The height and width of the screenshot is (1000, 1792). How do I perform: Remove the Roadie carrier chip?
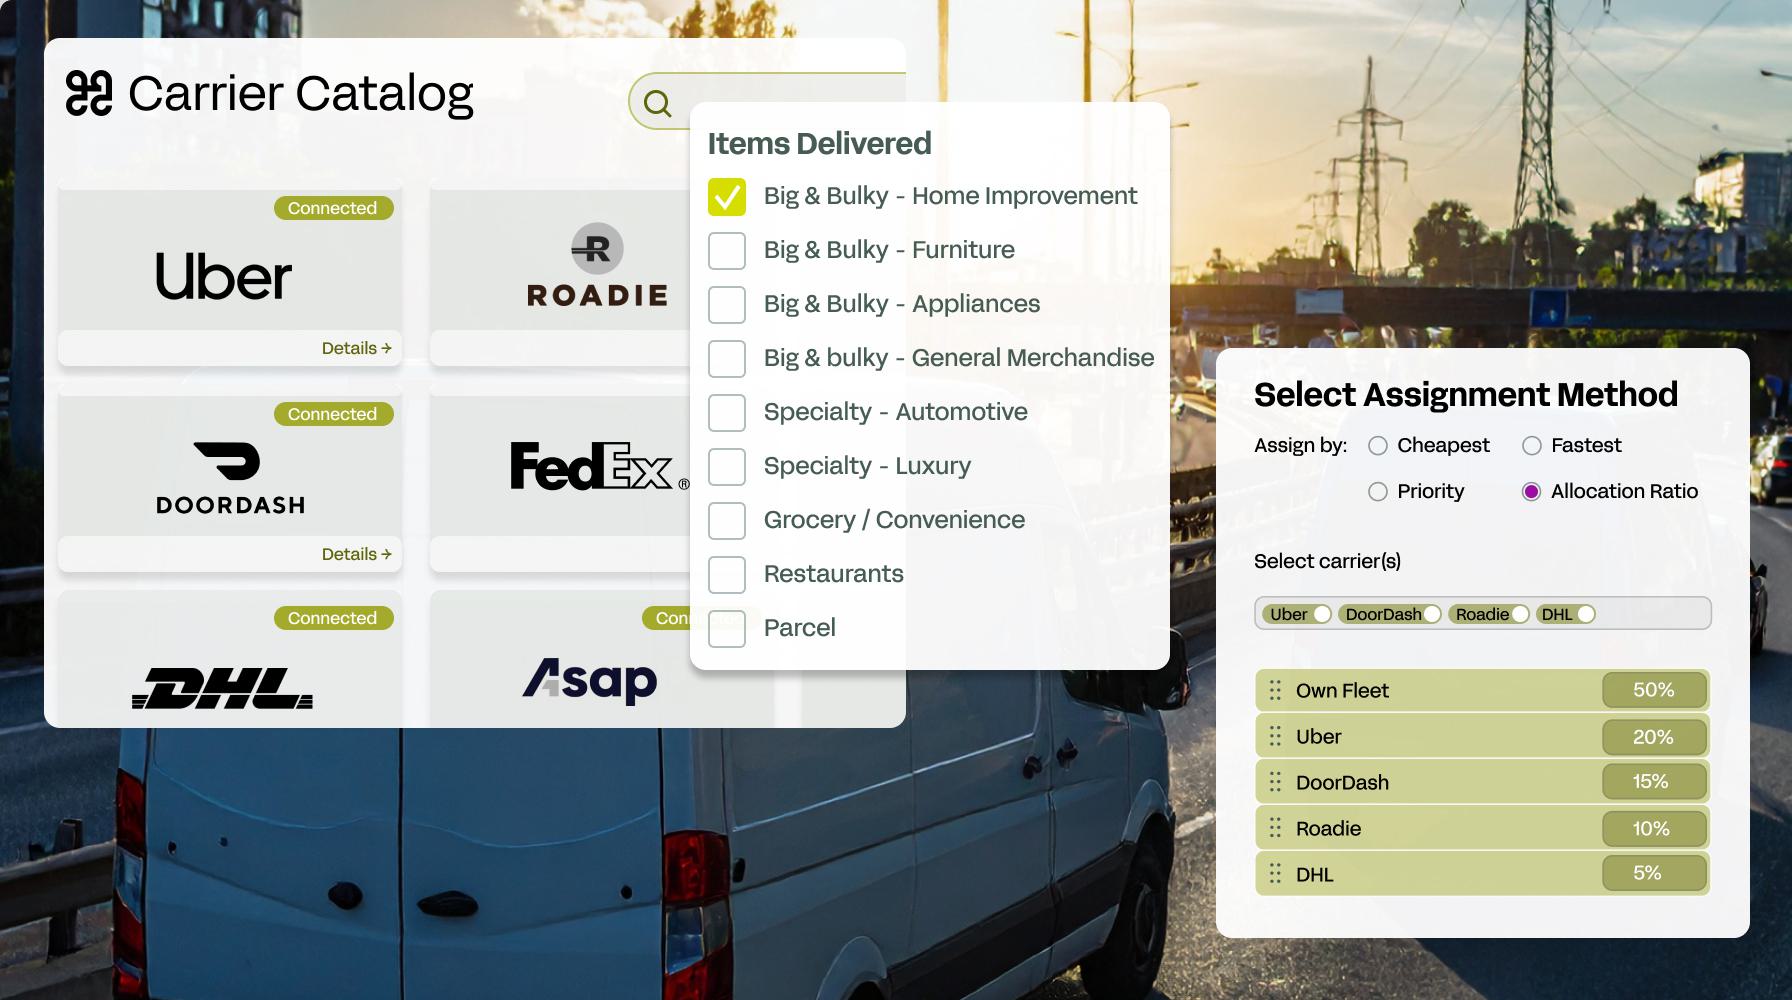pos(1520,614)
